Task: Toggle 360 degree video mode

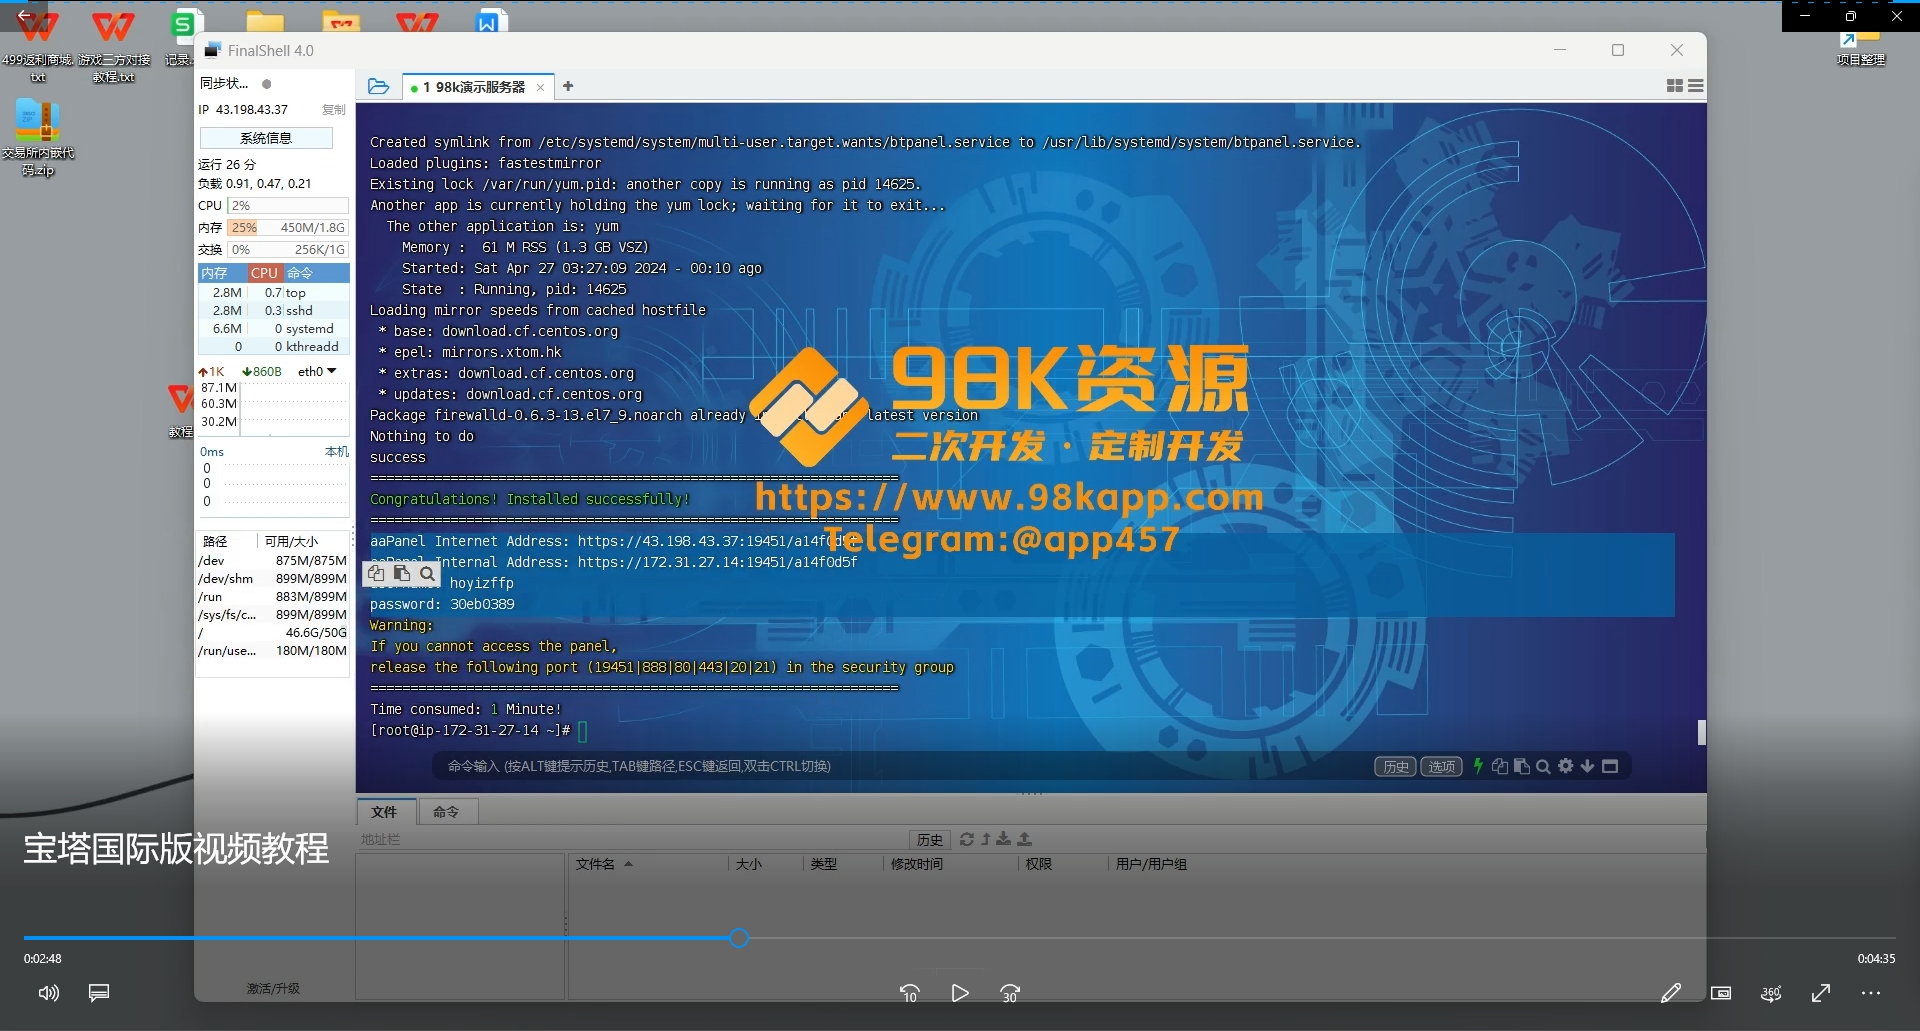Action: click(1771, 993)
